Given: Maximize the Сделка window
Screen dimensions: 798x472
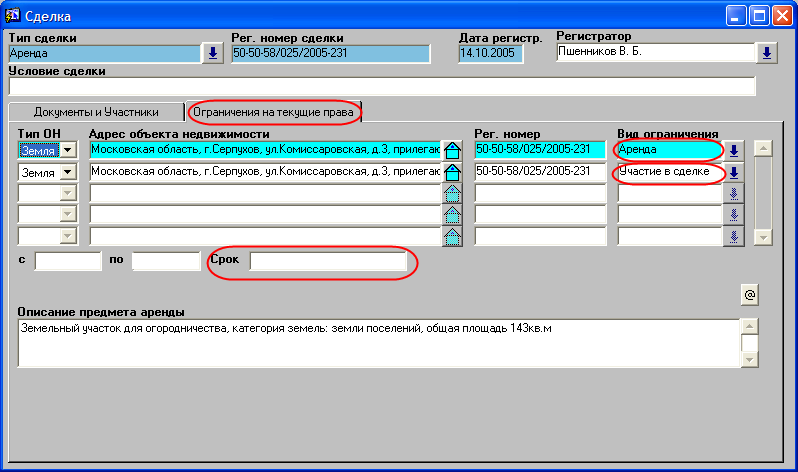Looking at the screenshot, I should pos(759,16).
